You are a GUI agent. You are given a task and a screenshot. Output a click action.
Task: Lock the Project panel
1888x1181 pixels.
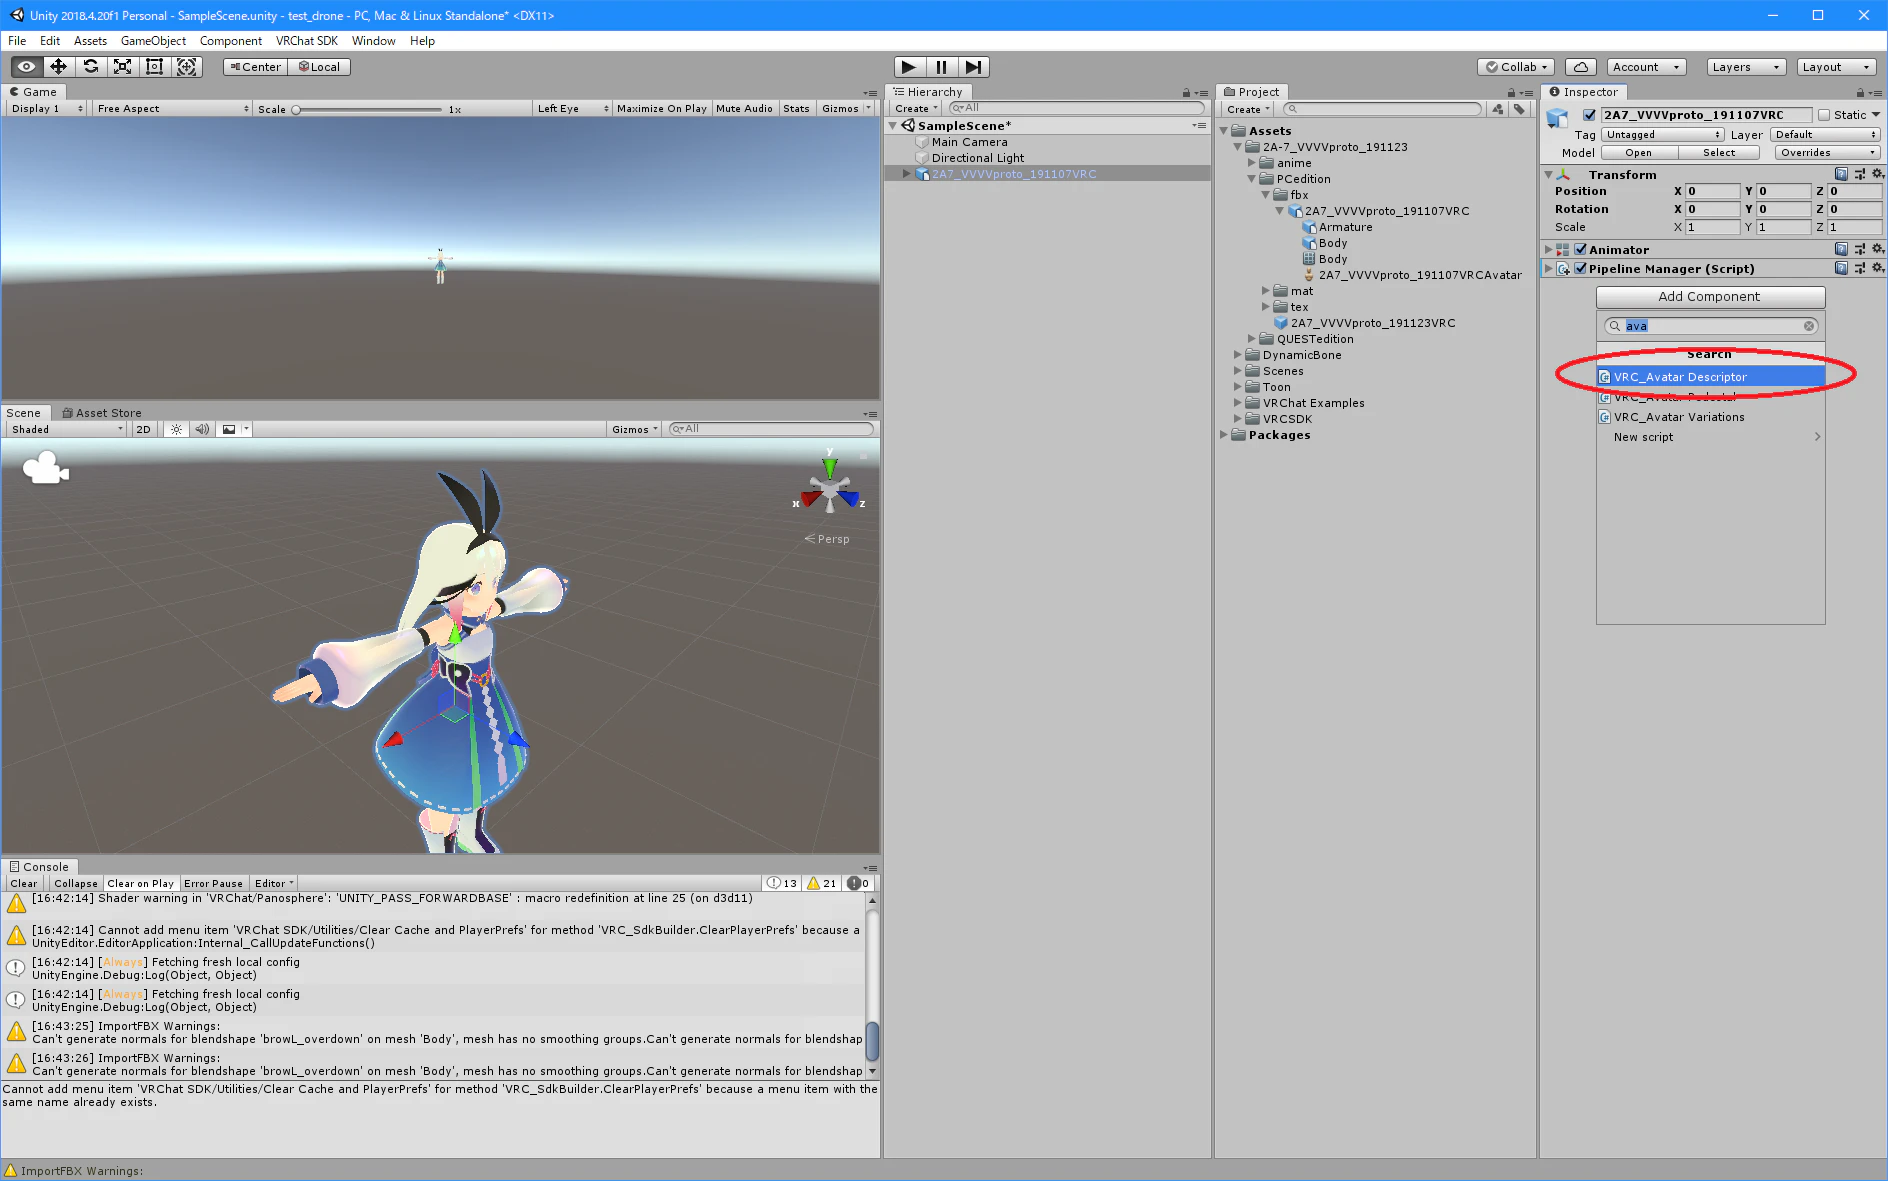click(x=1511, y=93)
